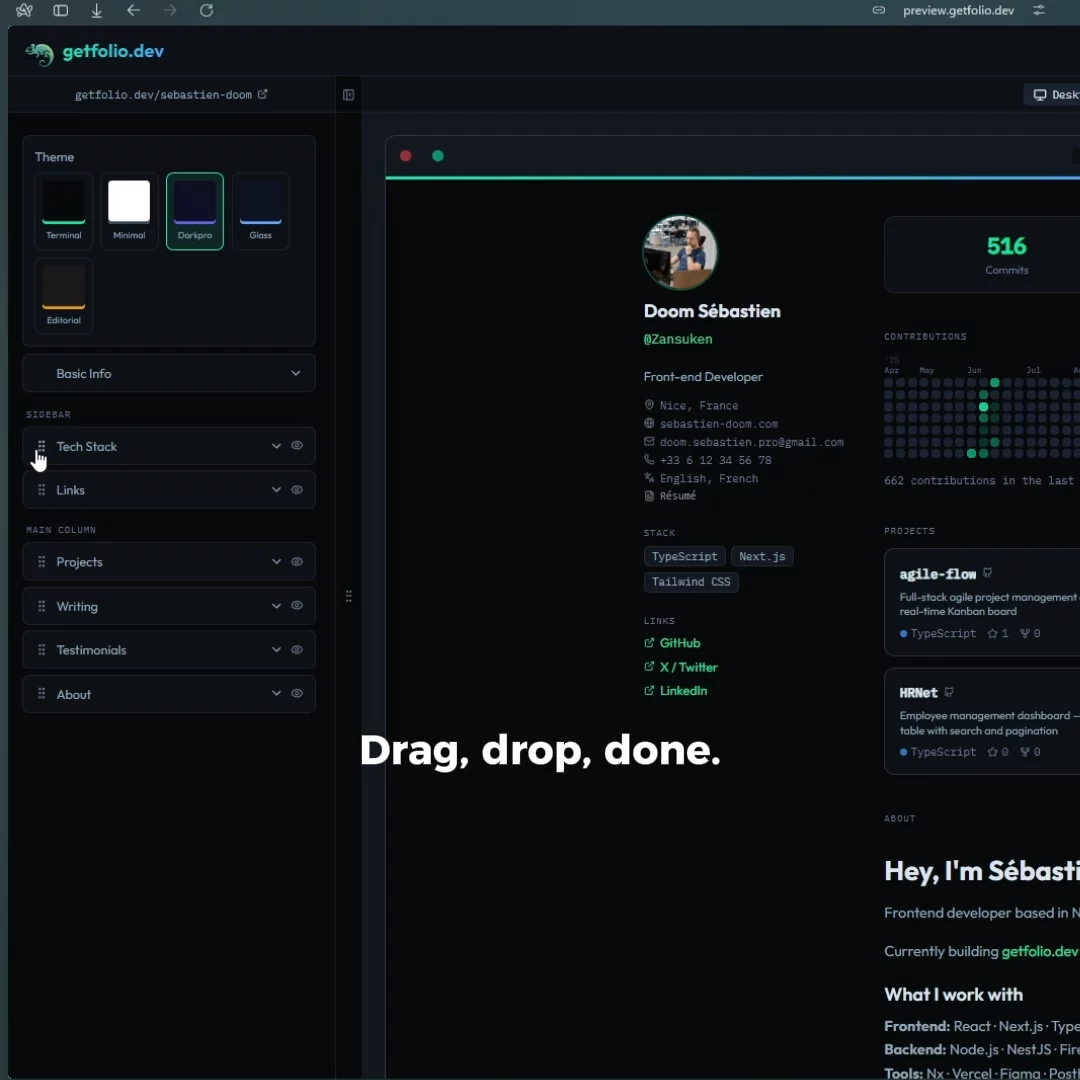Click the profile avatar photo

[x=680, y=252]
